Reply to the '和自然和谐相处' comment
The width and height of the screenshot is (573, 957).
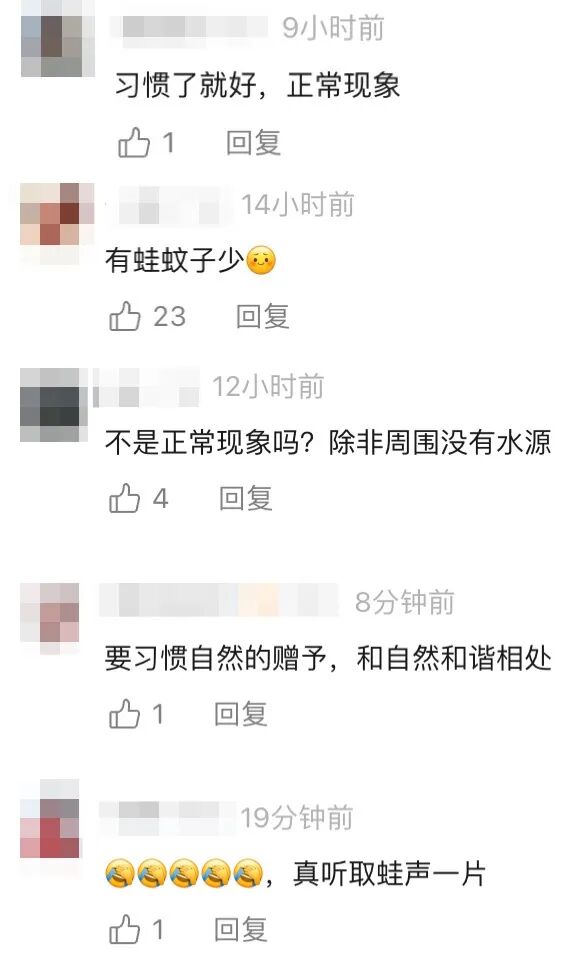click(241, 713)
